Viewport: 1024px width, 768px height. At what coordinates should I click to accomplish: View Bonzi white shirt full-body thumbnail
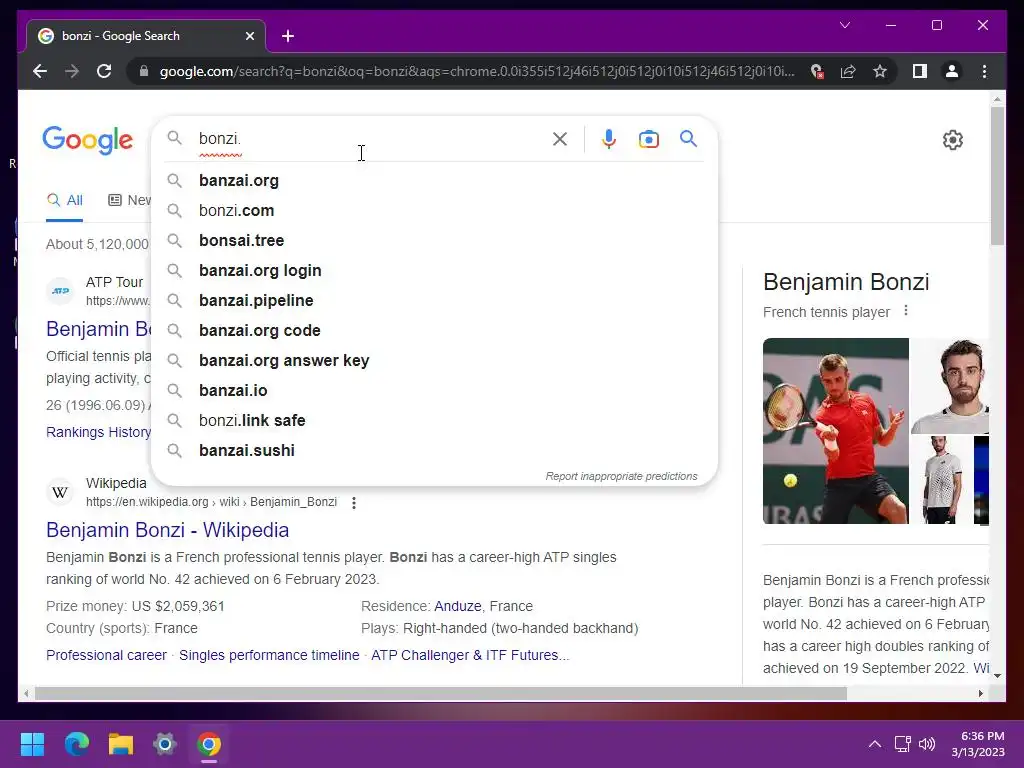(x=940, y=480)
